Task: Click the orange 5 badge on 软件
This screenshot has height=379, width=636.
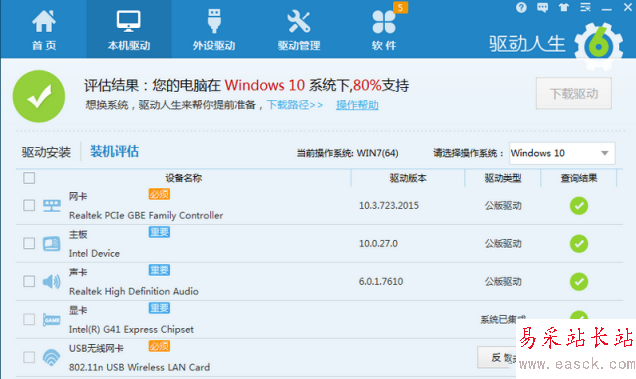Action: pos(400,7)
